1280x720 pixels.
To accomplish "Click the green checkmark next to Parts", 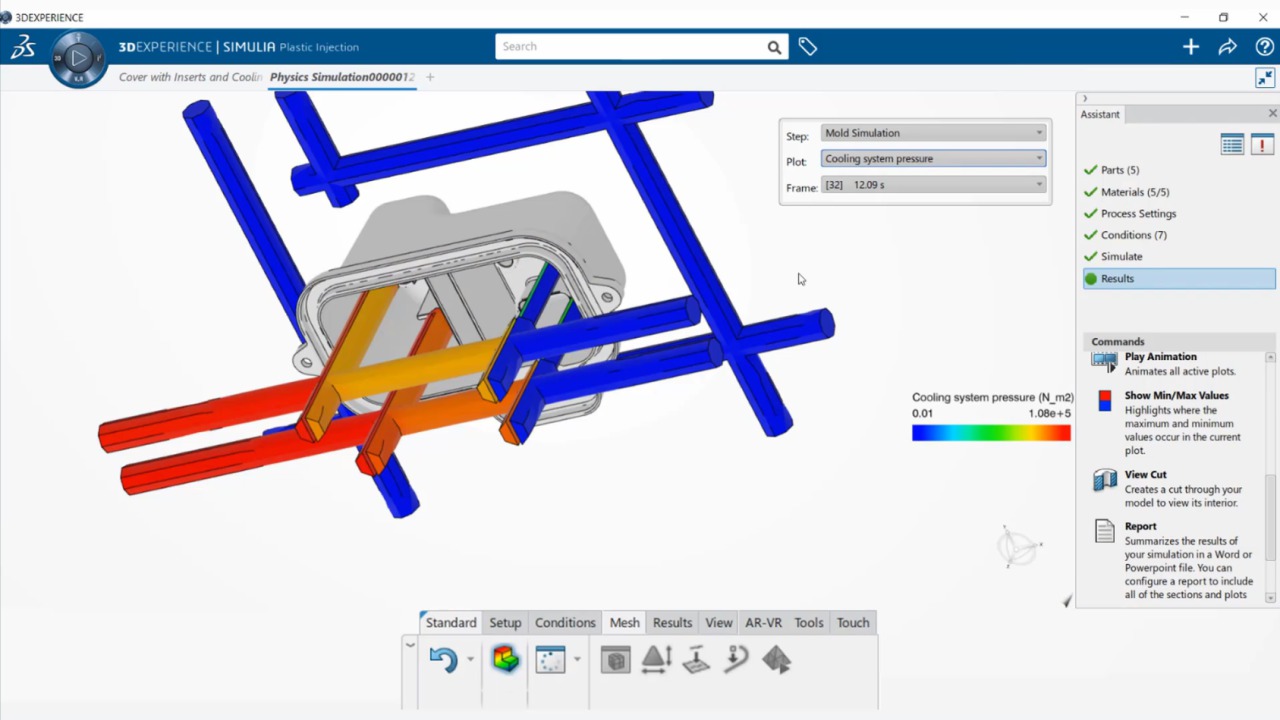I will (1090, 170).
